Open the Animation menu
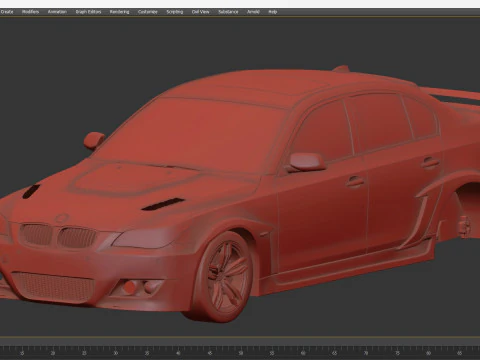480x360 pixels. [57, 12]
